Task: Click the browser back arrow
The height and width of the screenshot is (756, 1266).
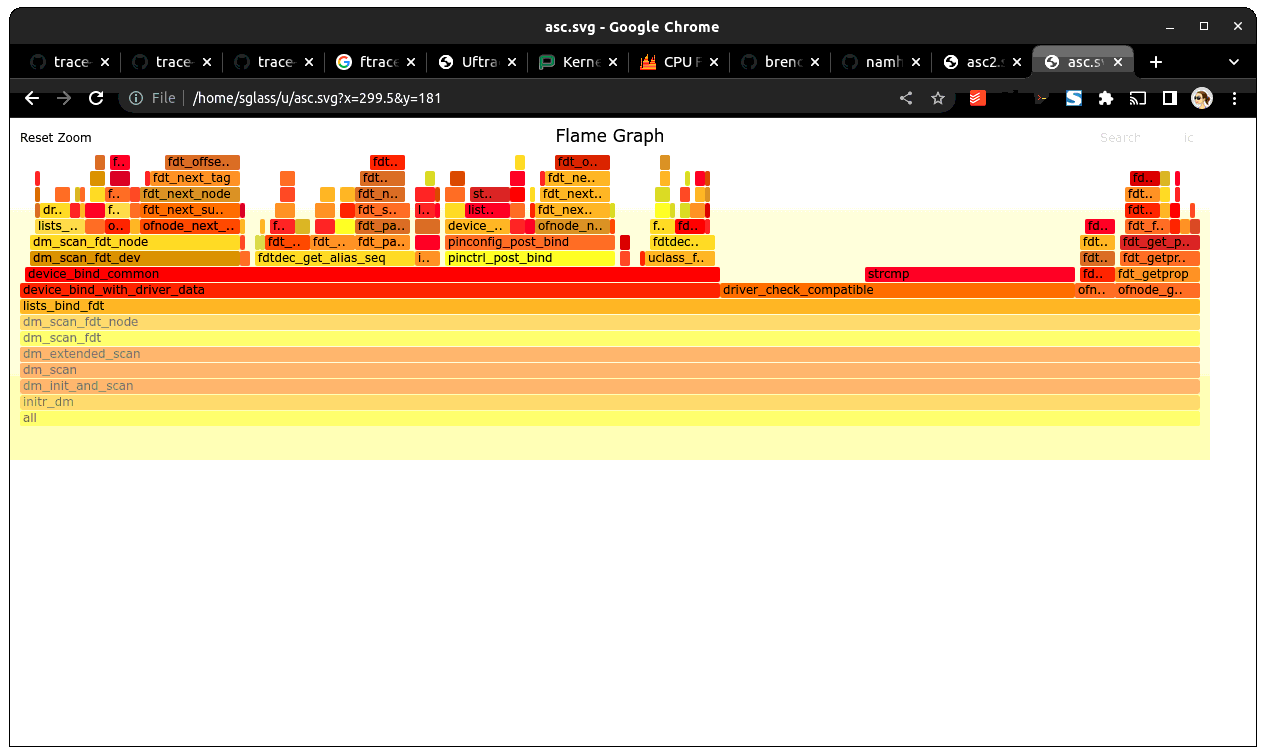Action: tap(32, 98)
